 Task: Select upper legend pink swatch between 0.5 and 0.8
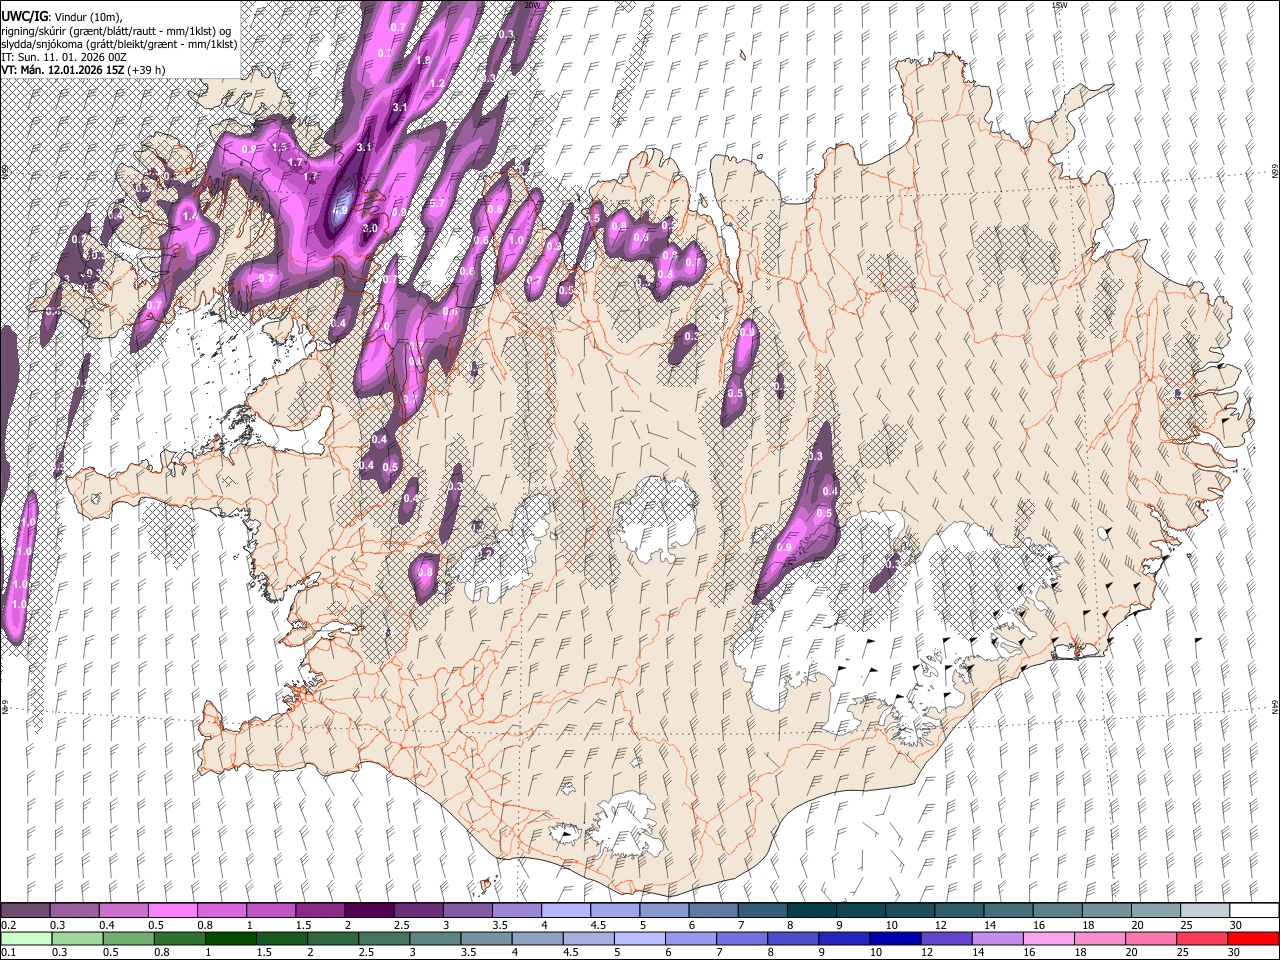[173, 911]
